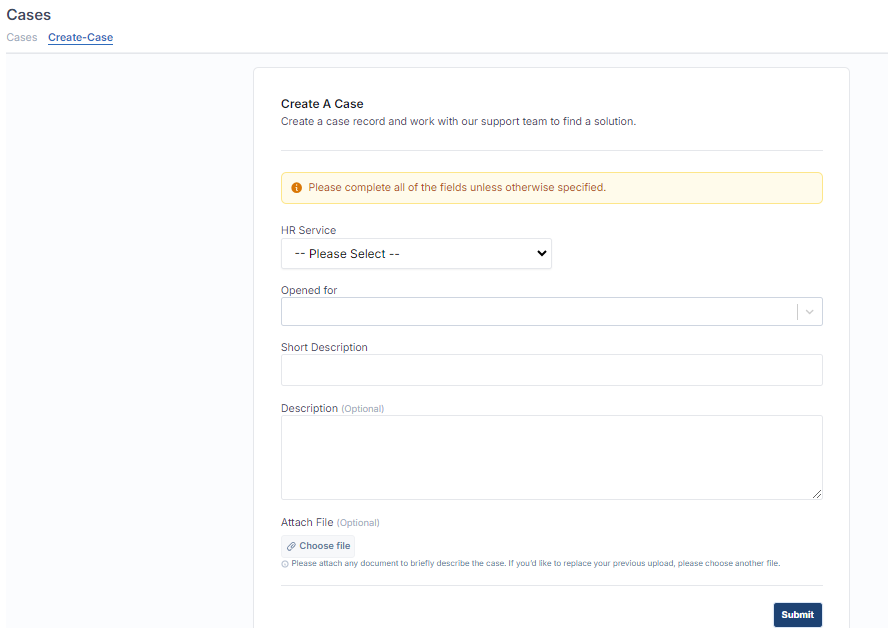This screenshot has height=628, width=888.
Task: Click into the Description text area
Action: point(552,458)
